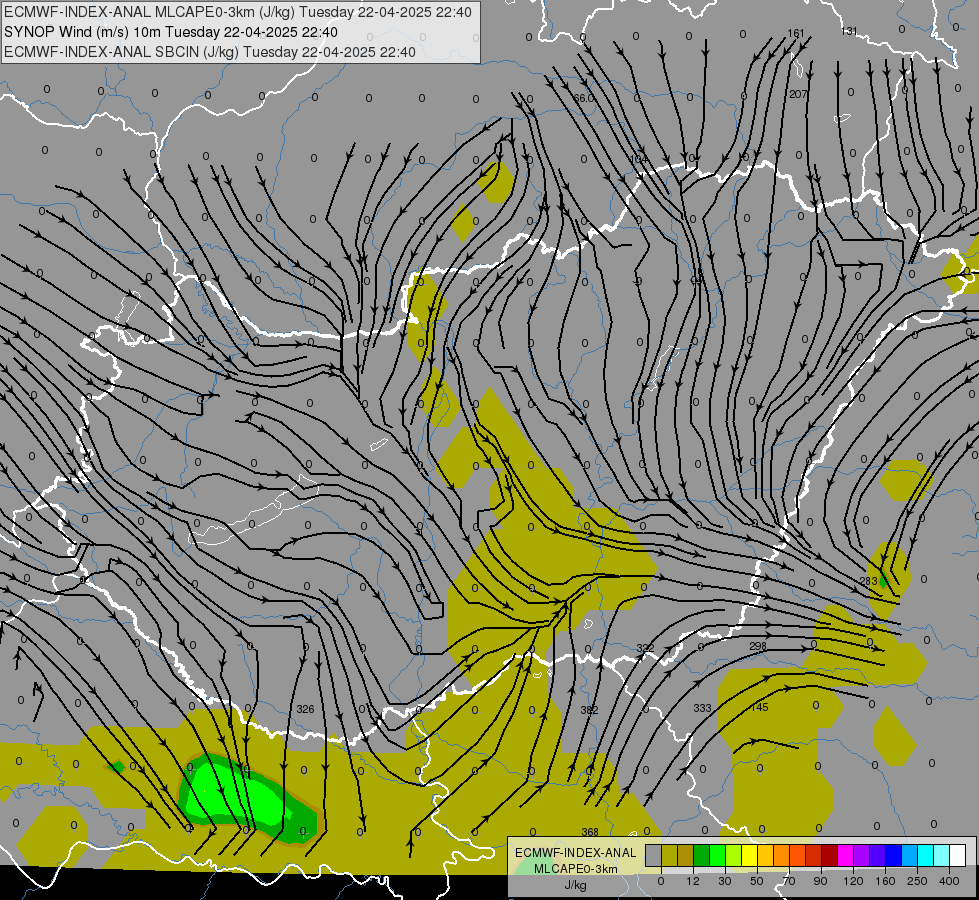This screenshot has height=900, width=979.
Task: Click the legend scale value 120
Action: [x=854, y=881]
